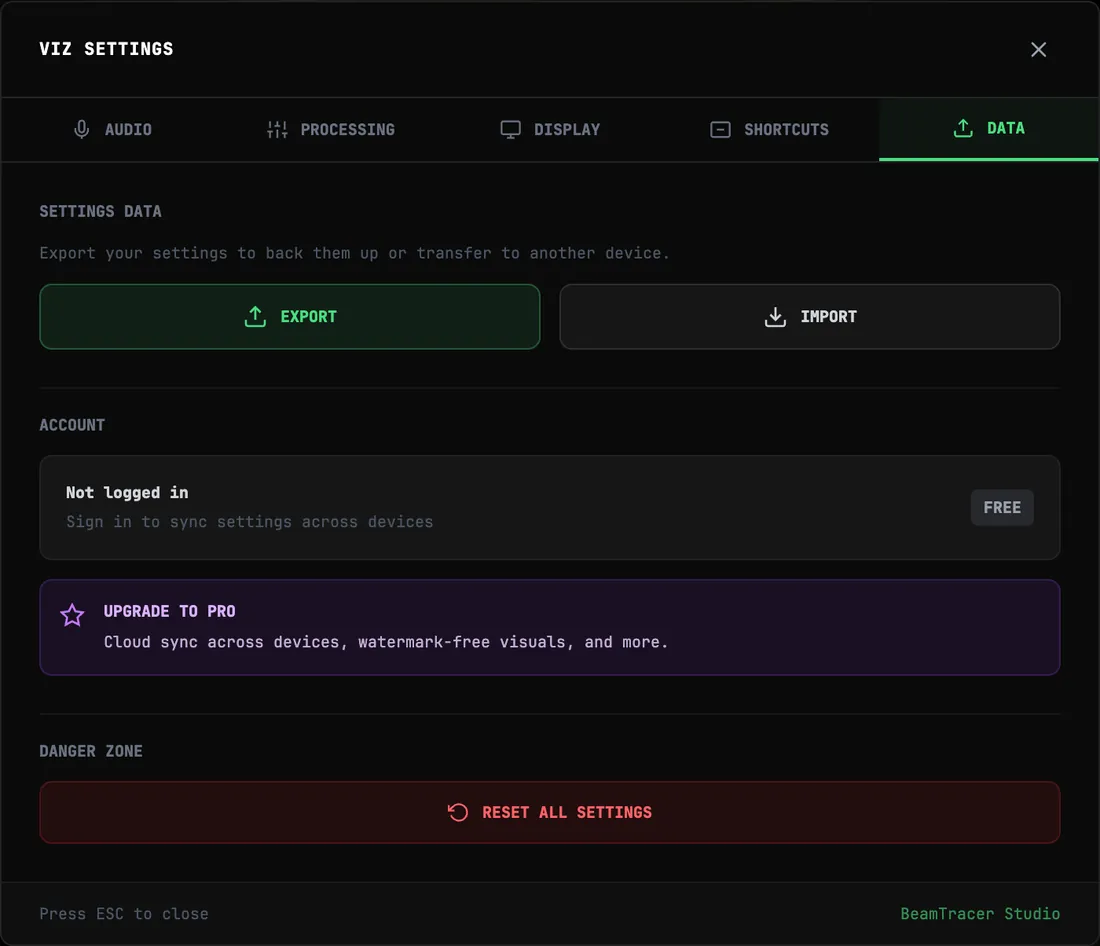Screen dimensions: 1100x946
Task: Click the star icon beside Upgrade to Pro
Action: (x=72, y=615)
